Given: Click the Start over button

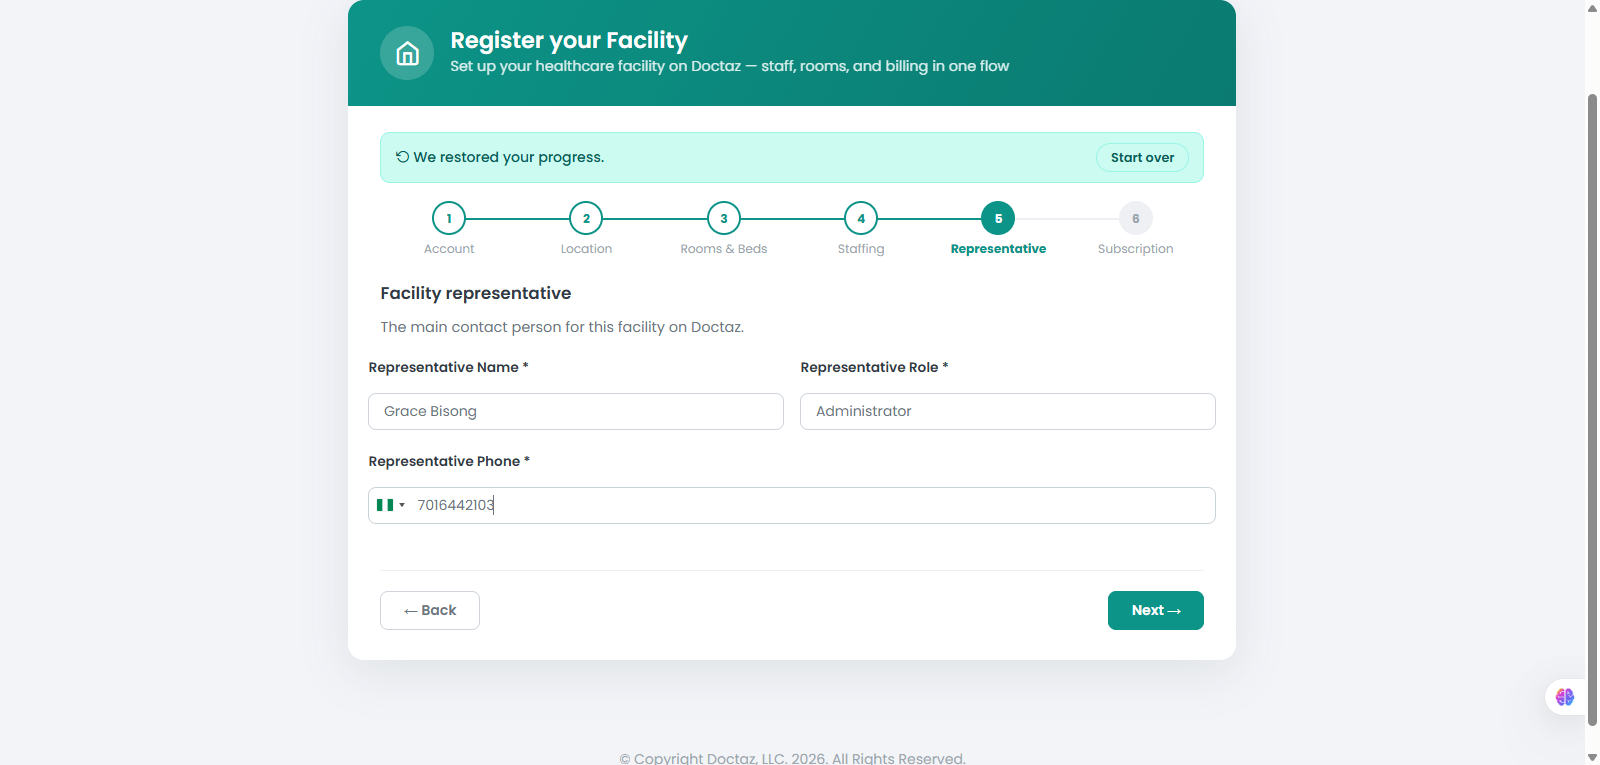Looking at the screenshot, I should pos(1142,157).
